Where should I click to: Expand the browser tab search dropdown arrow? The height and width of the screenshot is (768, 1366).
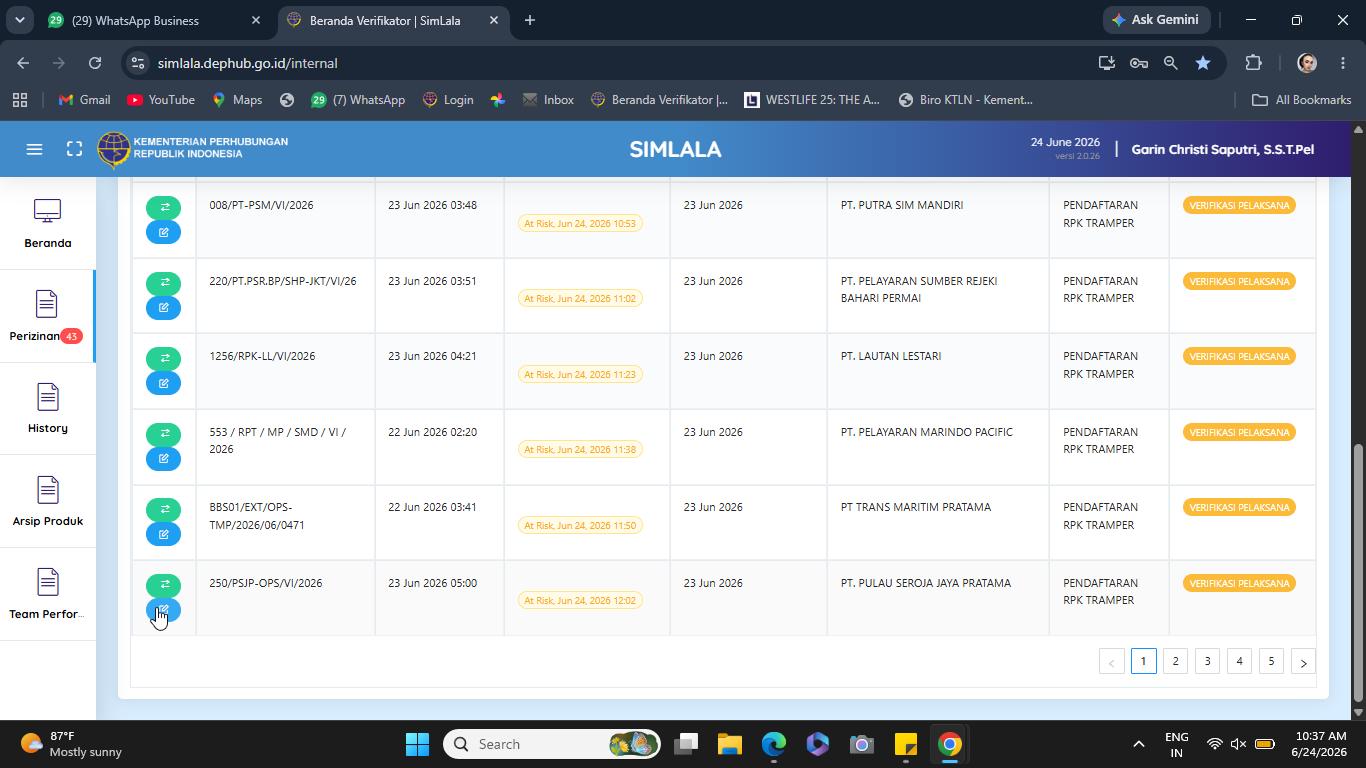(x=19, y=20)
